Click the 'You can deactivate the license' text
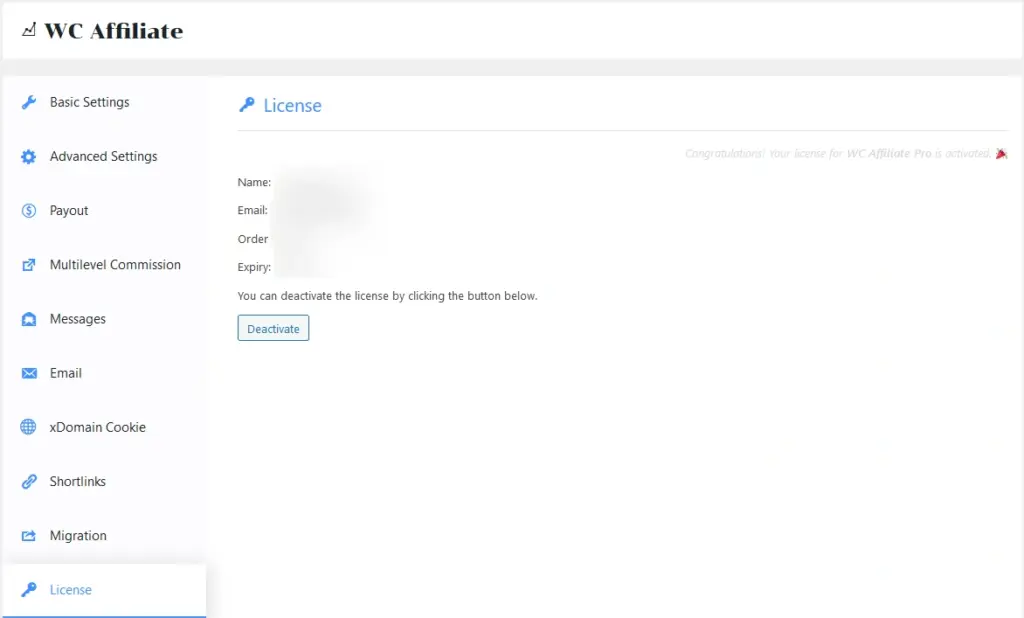 click(x=387, y=296)
